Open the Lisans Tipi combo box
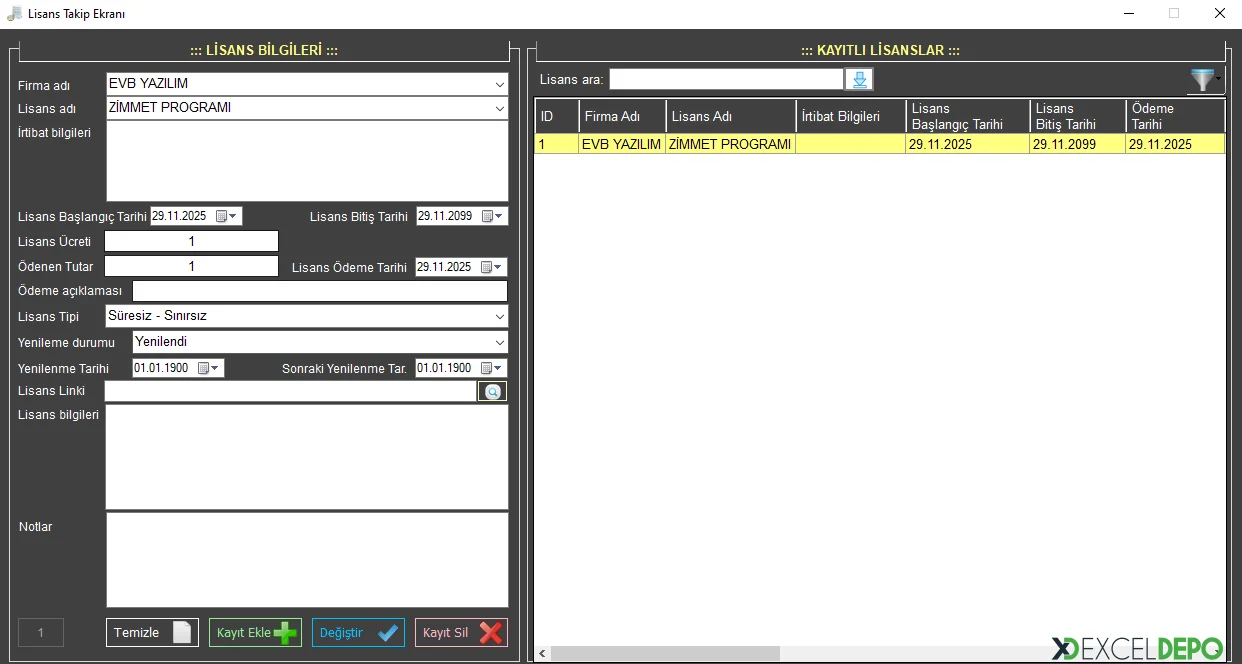Image resolution: width=1242 pixels, height=664 pixels. point(499,316)
